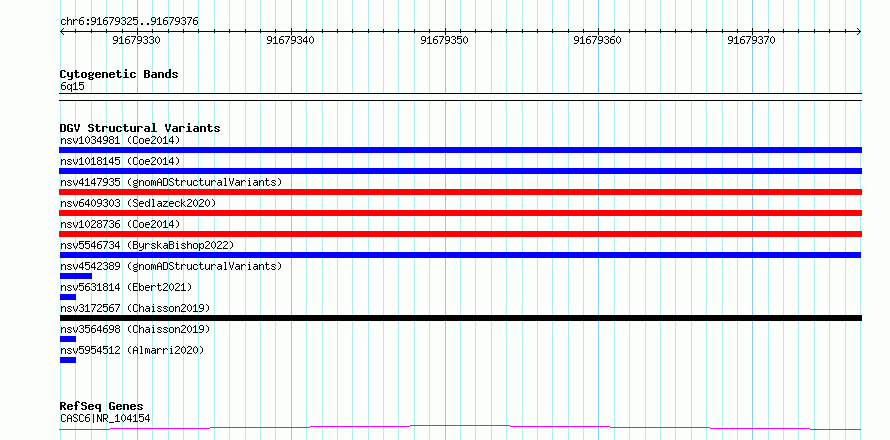Viewport: 890px width, 440px height.
Task: Click the nsv1034981 (Coe2014) variant label
Action: [120, 140]
